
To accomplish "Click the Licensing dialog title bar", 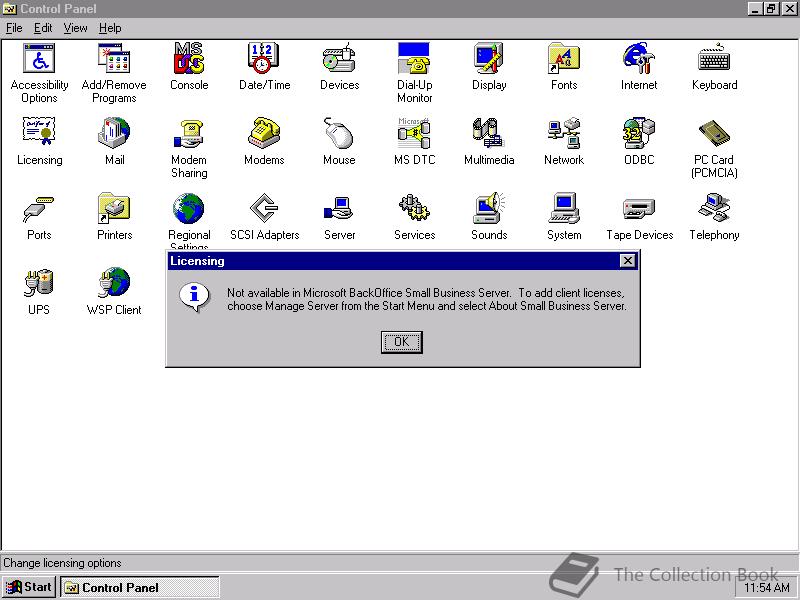I will [x=394, y=261].
